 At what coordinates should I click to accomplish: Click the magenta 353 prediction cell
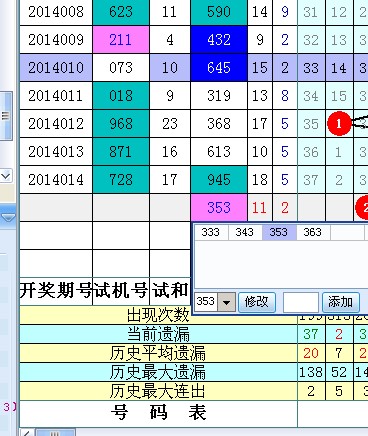(x=219, y=208)
